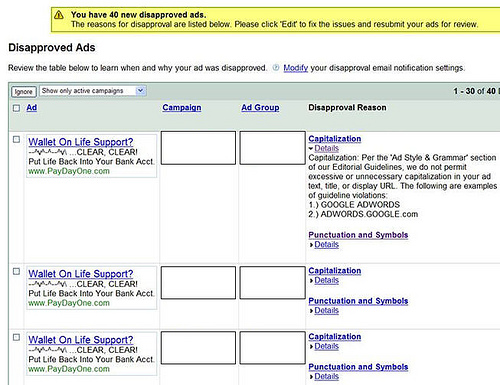
Task: Open Punctuation and Symbols link in third row
Action: pyautogui.click(x=358, y=367)
